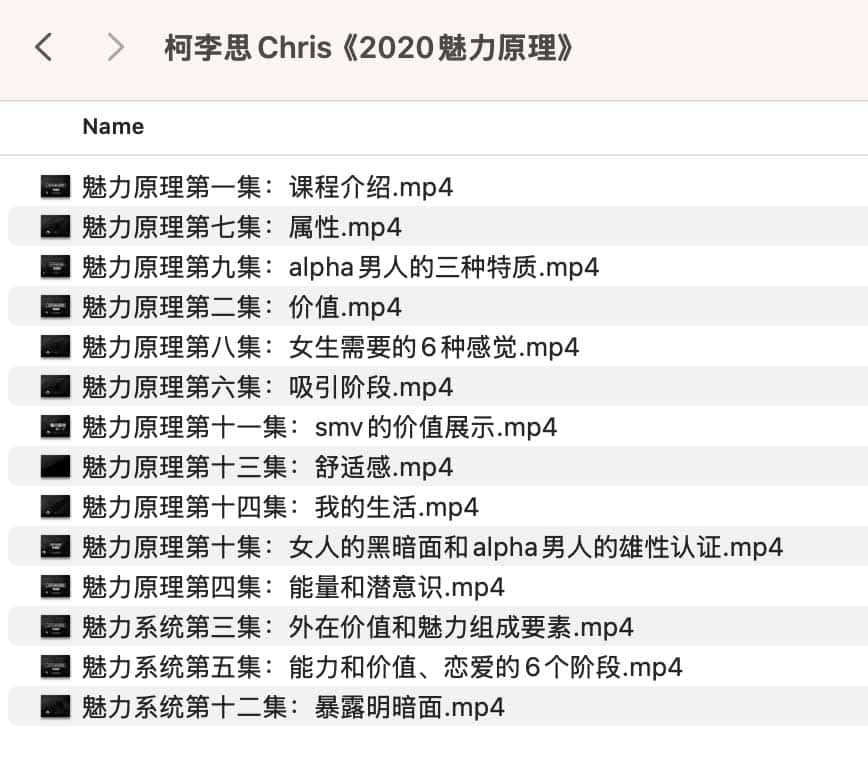Viewport: 868px width, 758px height.
Task: Click the forward navigation arrow
Action: pos(116,47)
